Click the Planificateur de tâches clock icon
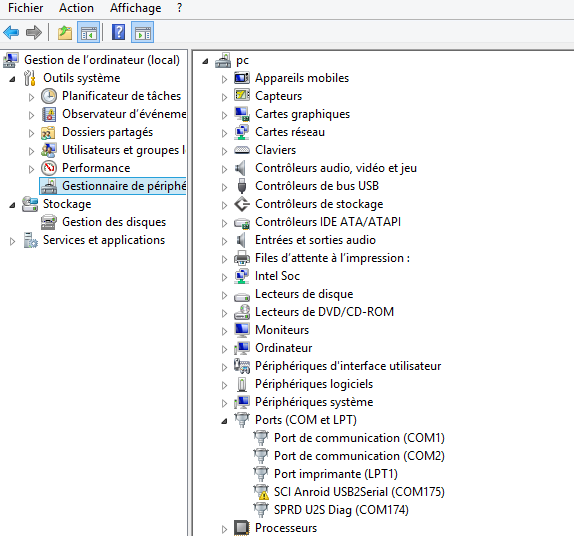This screenshot has width=575, height=538. (x=49, y=96)
